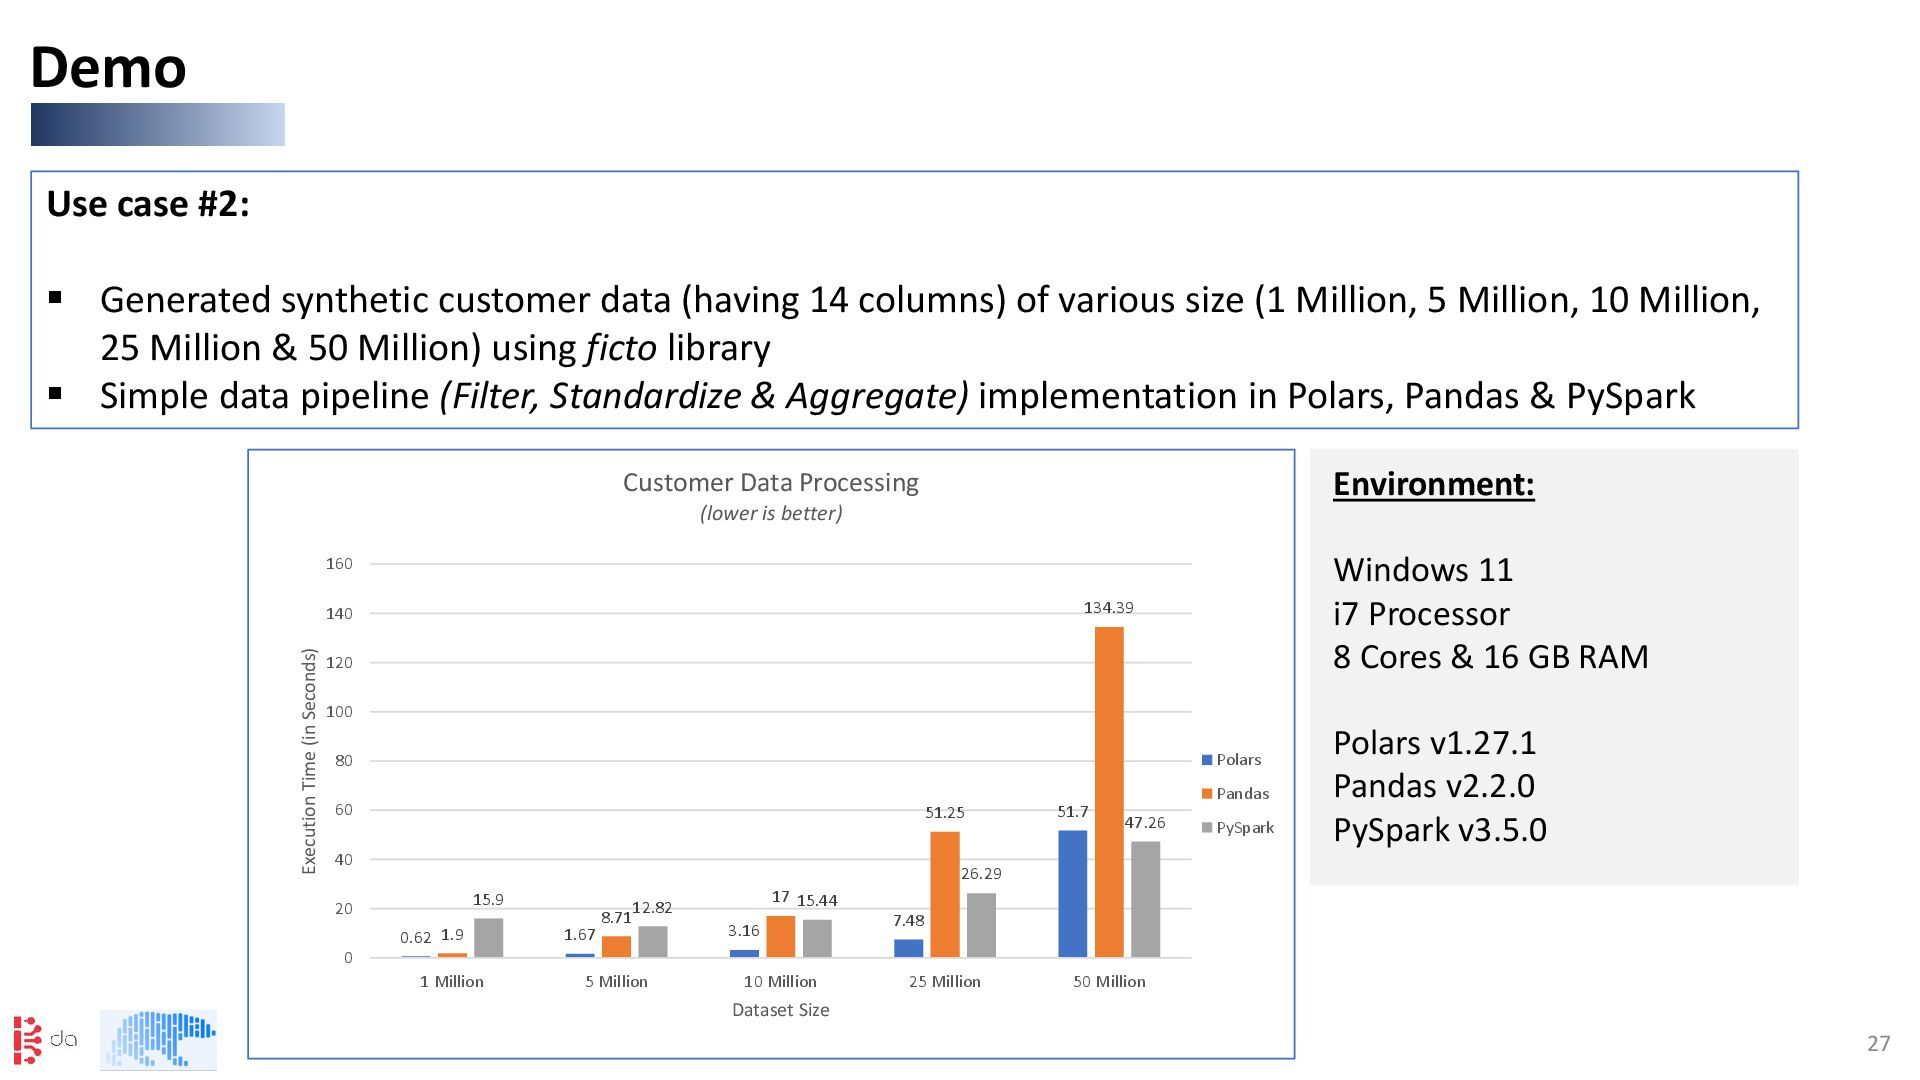Screen dimensions: 1920x1080
Task: Select the Pandas bar labeled 51.25
Action: coord(945,894)
